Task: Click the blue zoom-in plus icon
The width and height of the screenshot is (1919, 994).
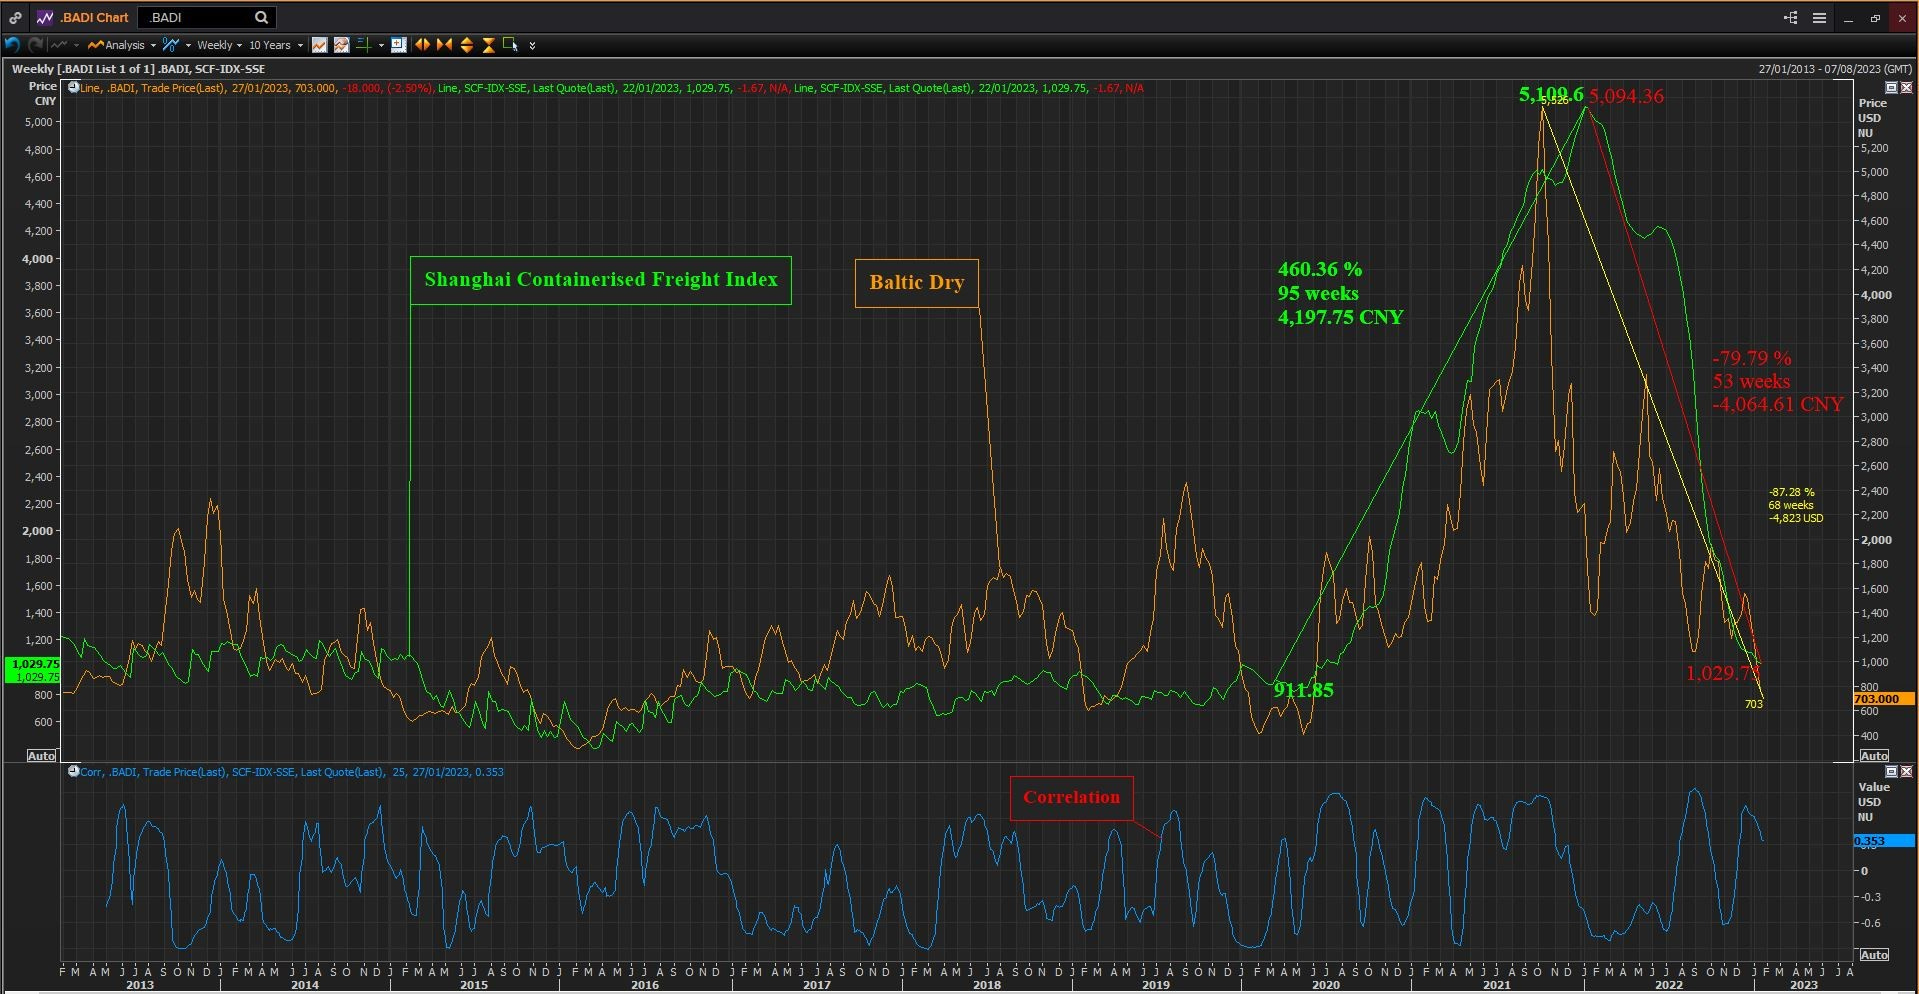Action: click(x=398, y=45)
